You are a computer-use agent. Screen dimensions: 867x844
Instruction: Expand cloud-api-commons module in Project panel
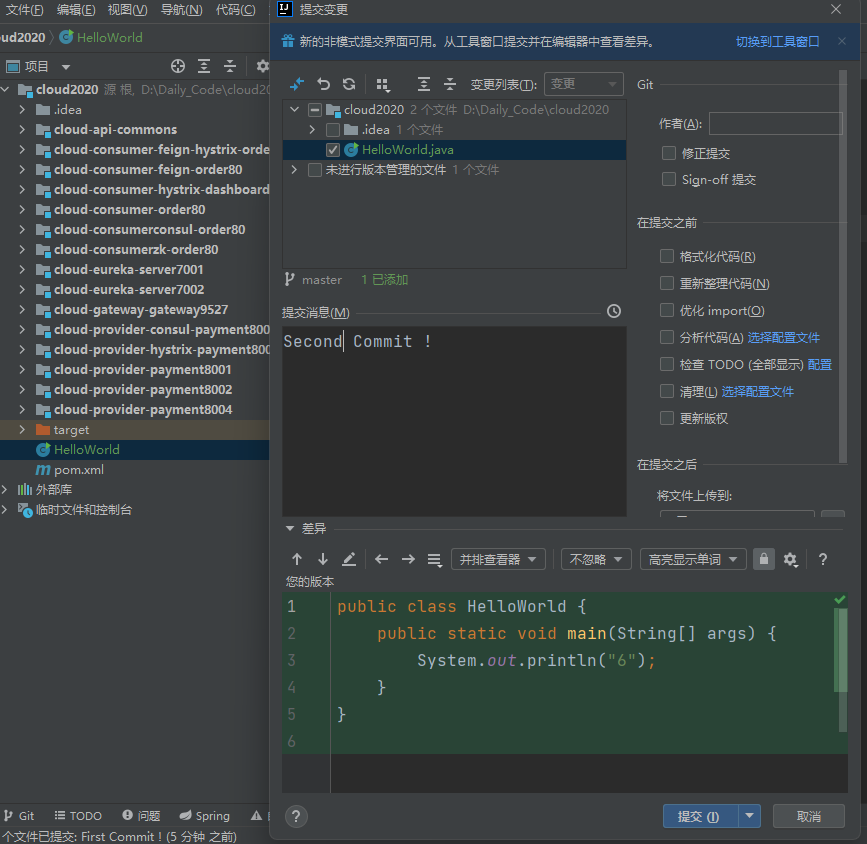tap(22, 130)
